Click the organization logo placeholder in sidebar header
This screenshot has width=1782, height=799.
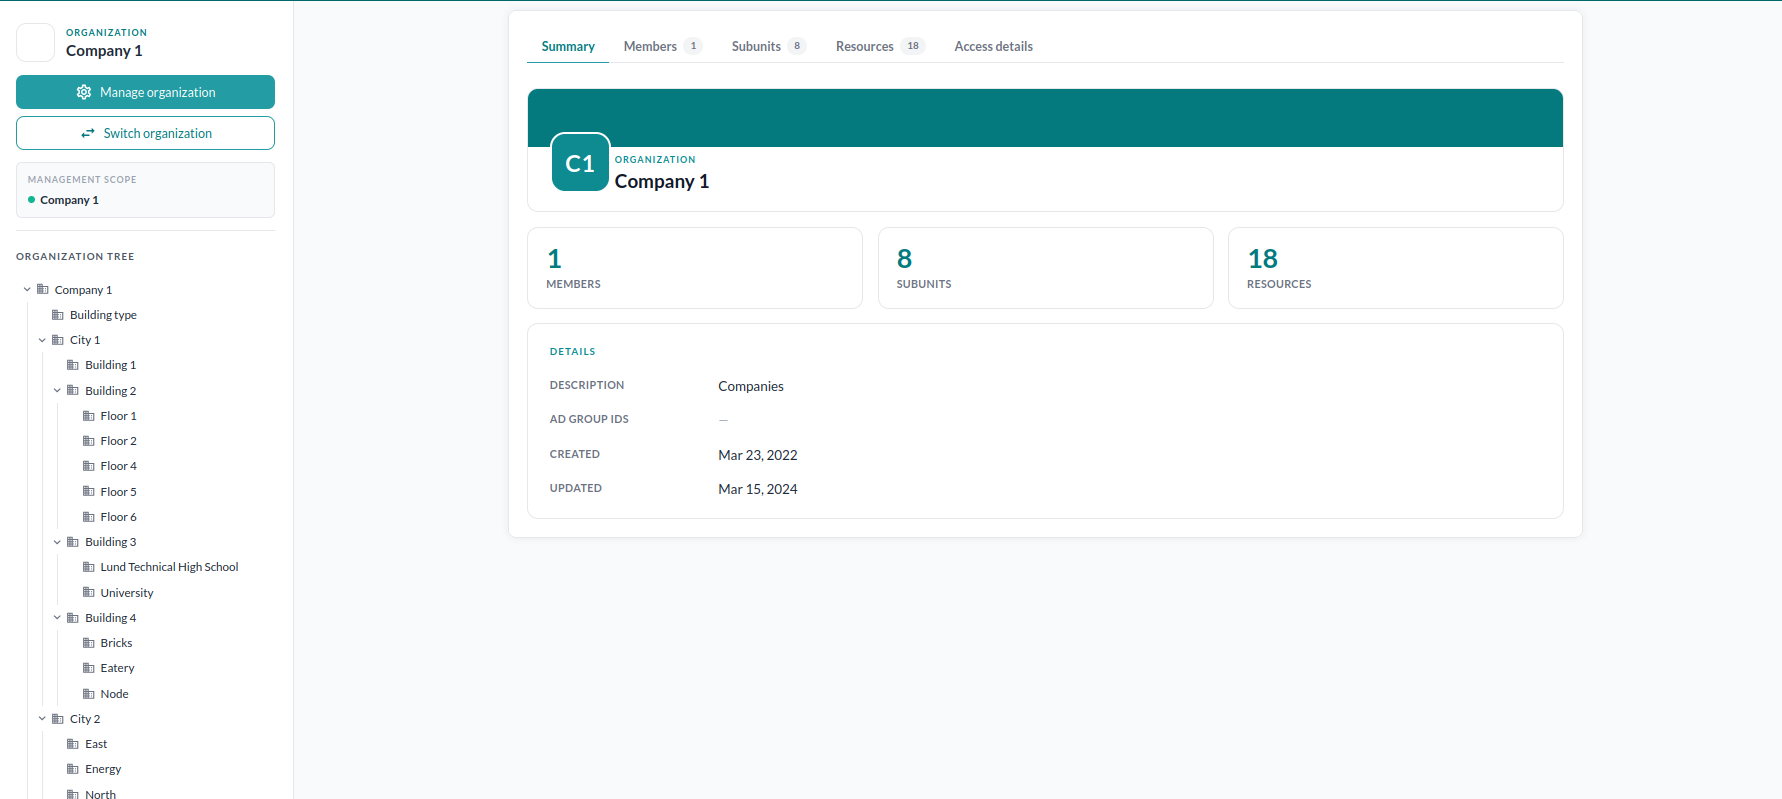point(36,43)
